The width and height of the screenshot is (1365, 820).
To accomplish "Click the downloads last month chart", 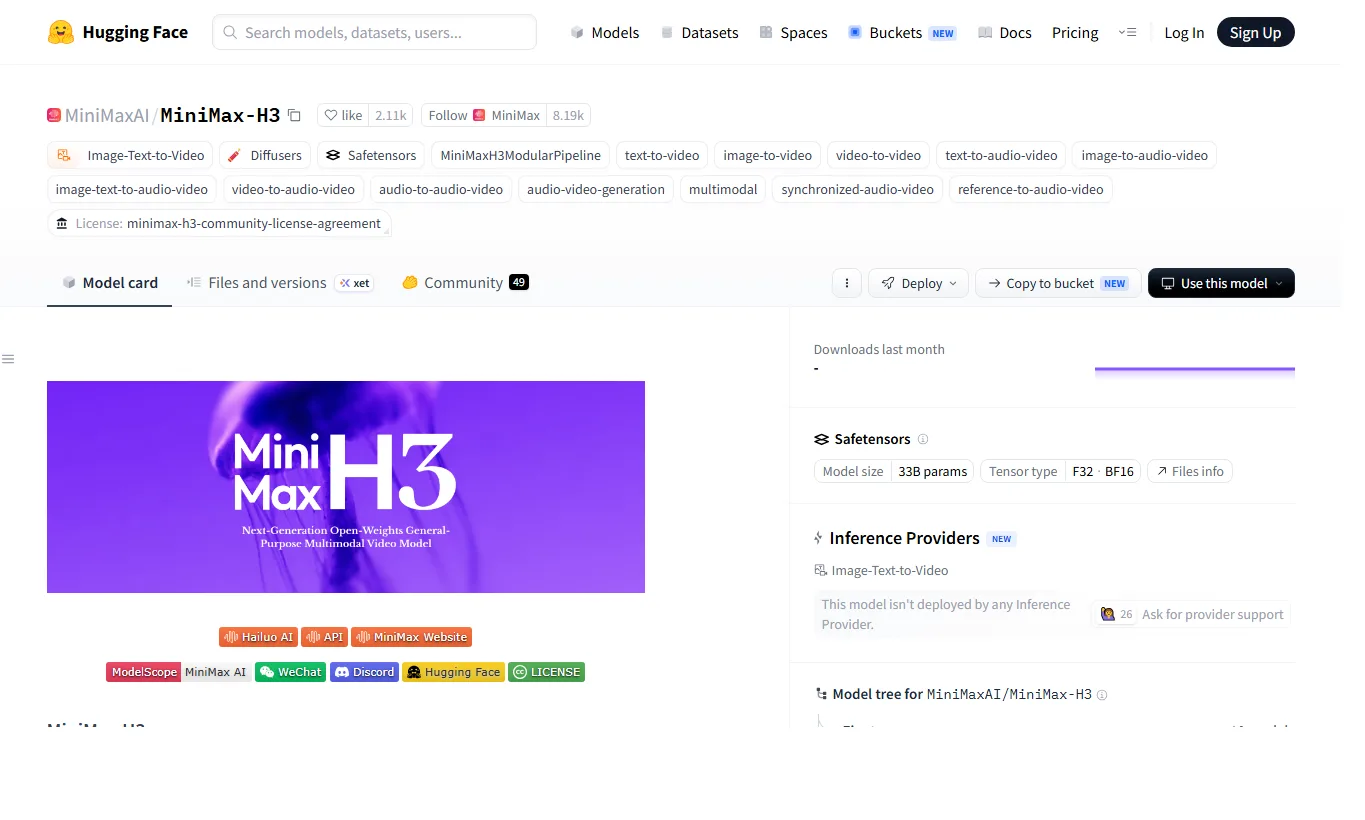I will pyautogui.click(x=1195, y=370).
